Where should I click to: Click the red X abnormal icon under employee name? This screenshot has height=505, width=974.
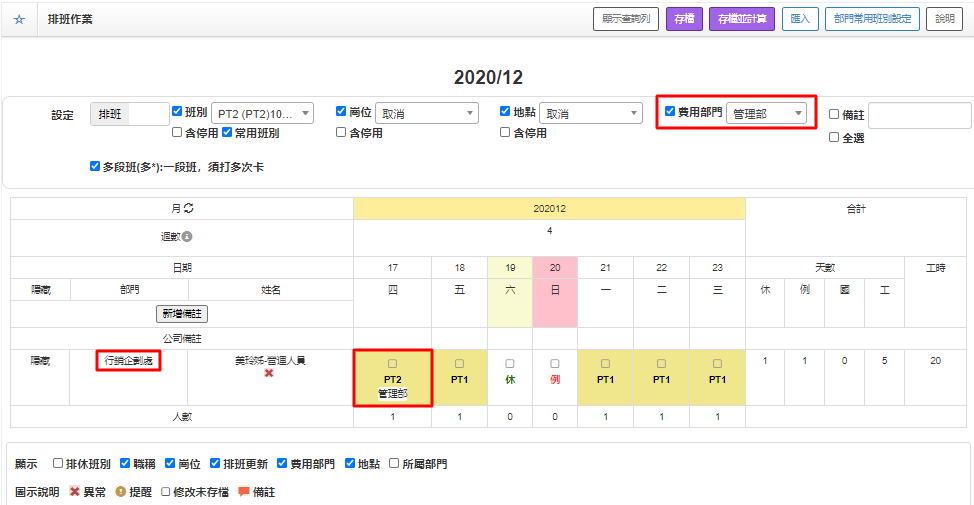[269, 373]
